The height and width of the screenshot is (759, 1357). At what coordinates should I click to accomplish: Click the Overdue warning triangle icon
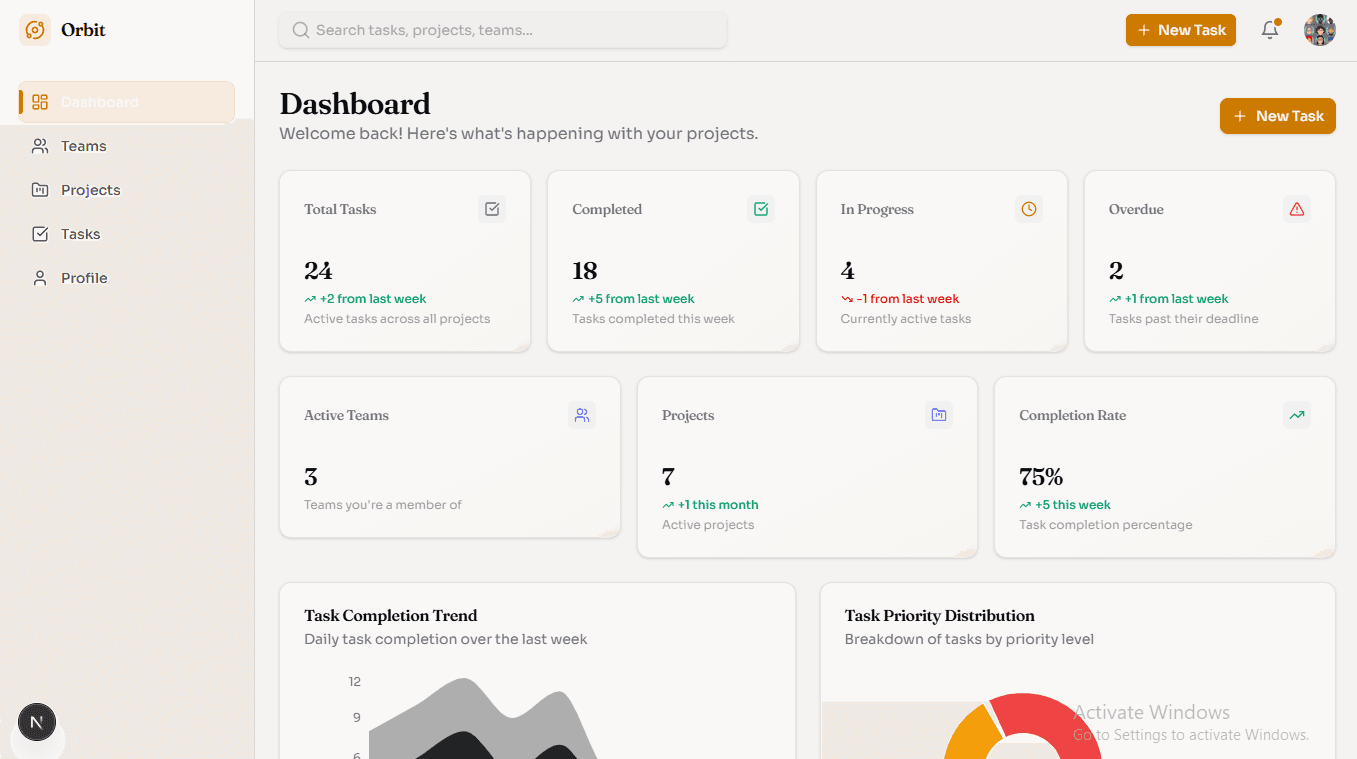click(x=1297, y=209)
